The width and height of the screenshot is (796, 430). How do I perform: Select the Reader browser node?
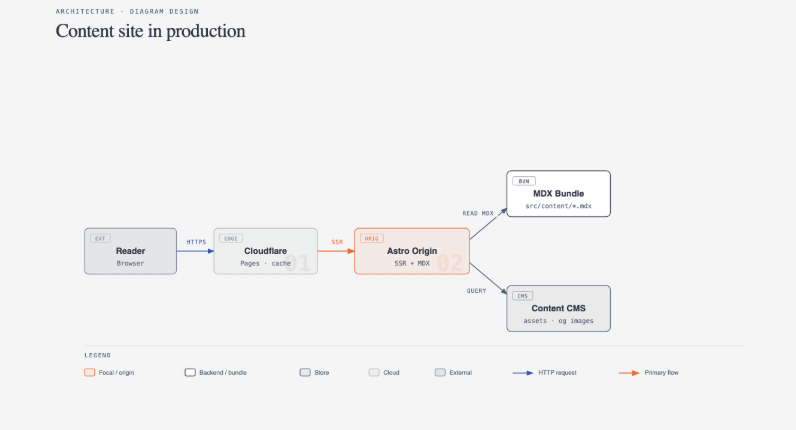click(130, 251)
